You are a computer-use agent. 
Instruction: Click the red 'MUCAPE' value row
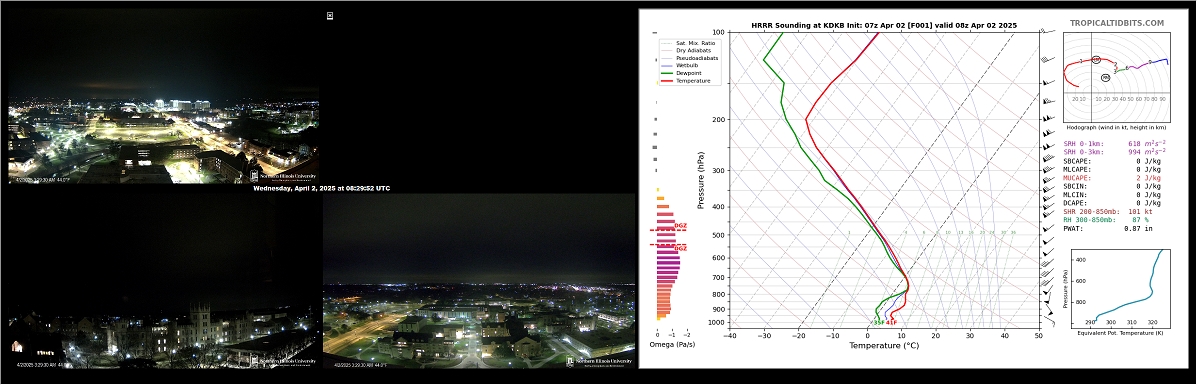click(1112, 178)
